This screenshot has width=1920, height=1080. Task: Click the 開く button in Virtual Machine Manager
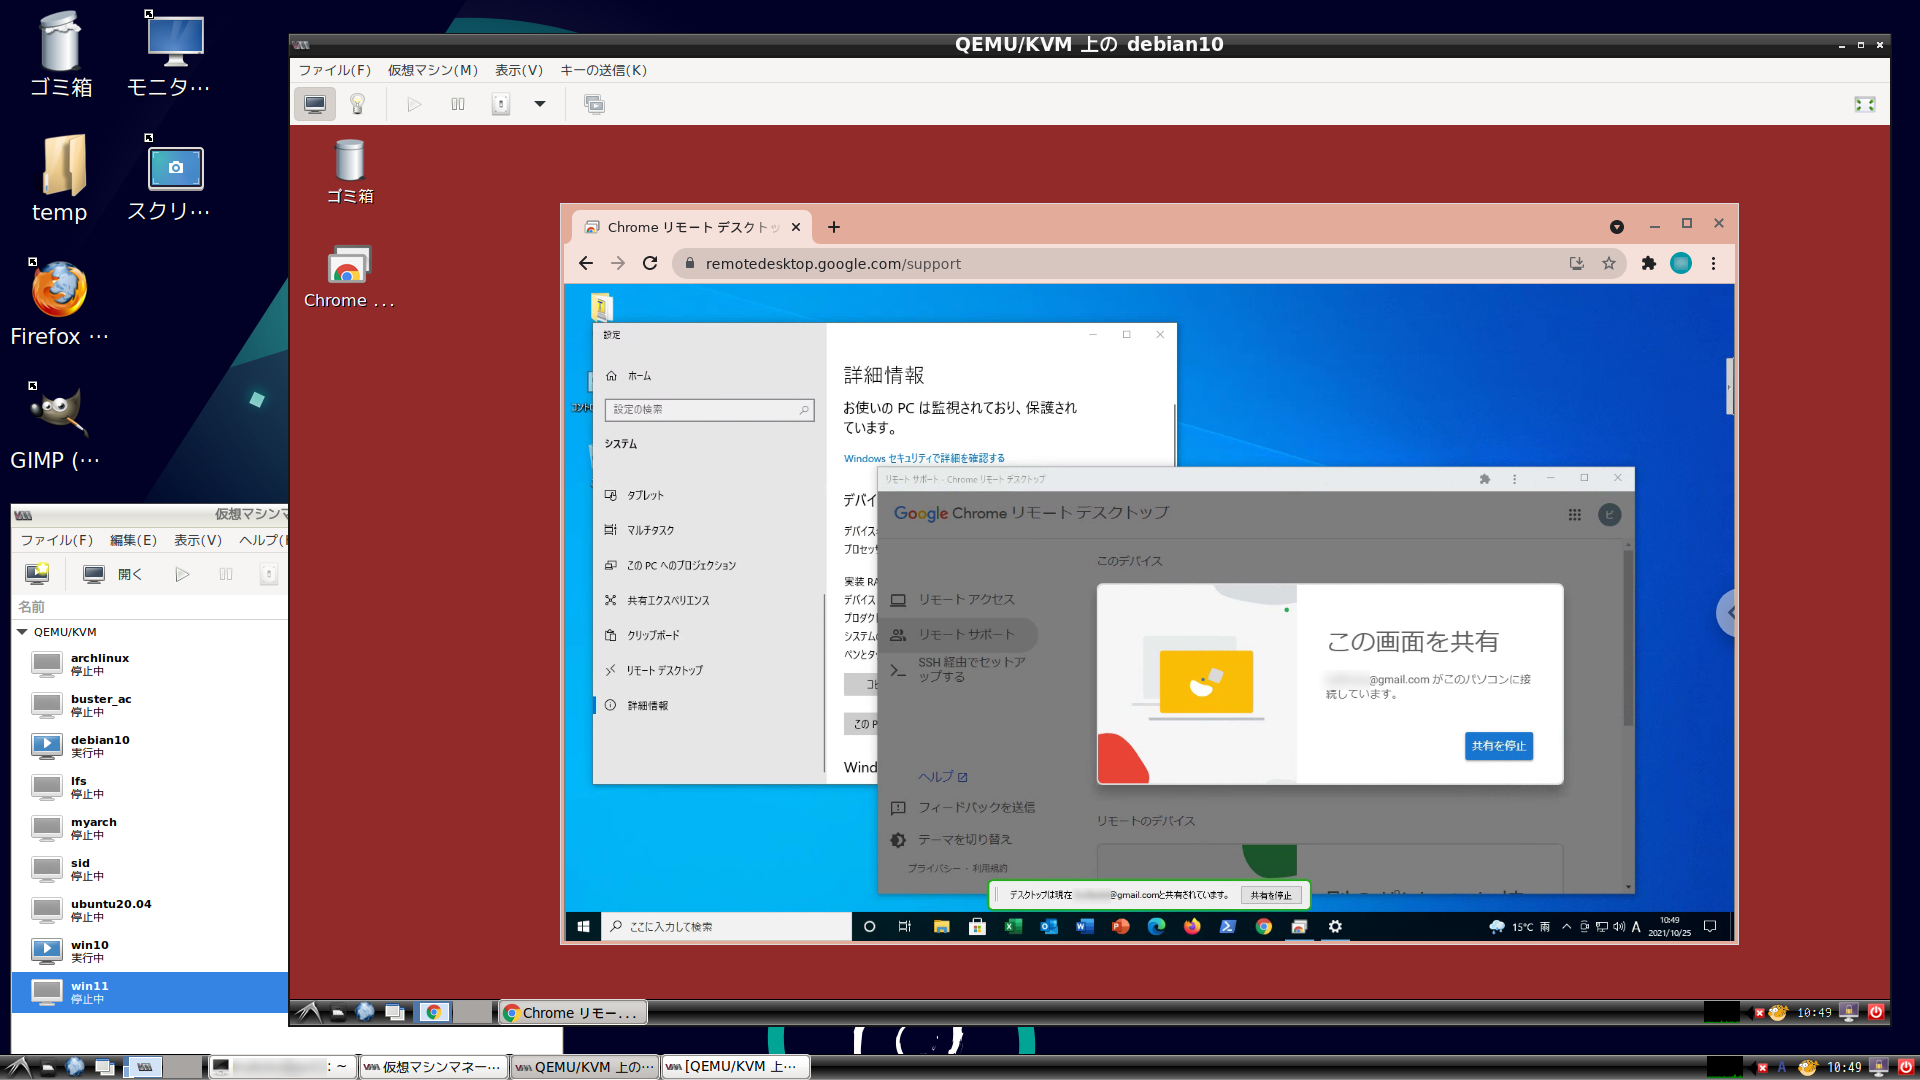[x=112, y=574]
